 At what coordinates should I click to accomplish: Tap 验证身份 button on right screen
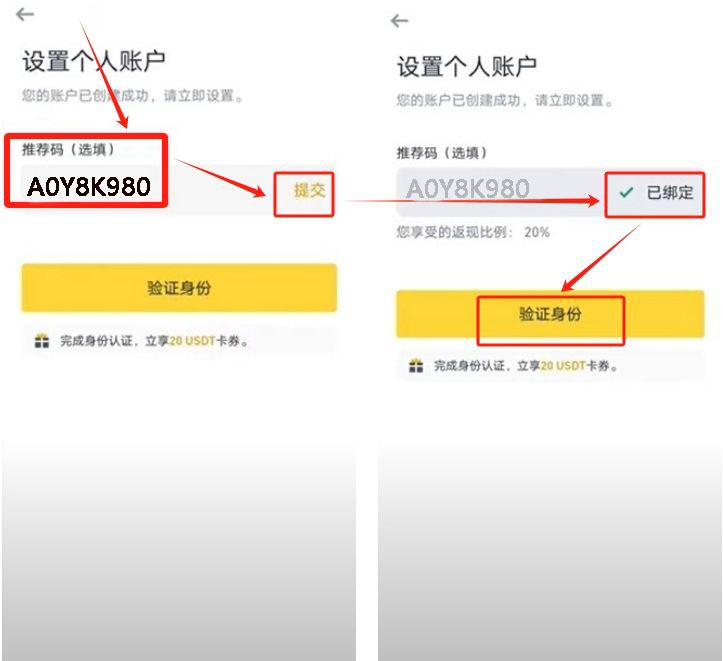point(550,314)
